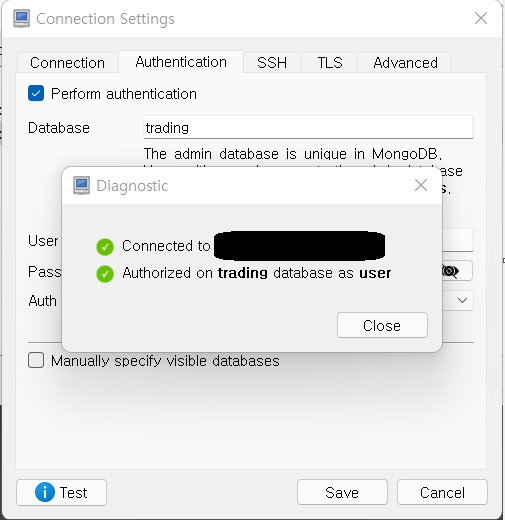This screenshot has width=505, height=520.
Task: Expand the Auth mechanism dropdown arrow
Action: 462,301
